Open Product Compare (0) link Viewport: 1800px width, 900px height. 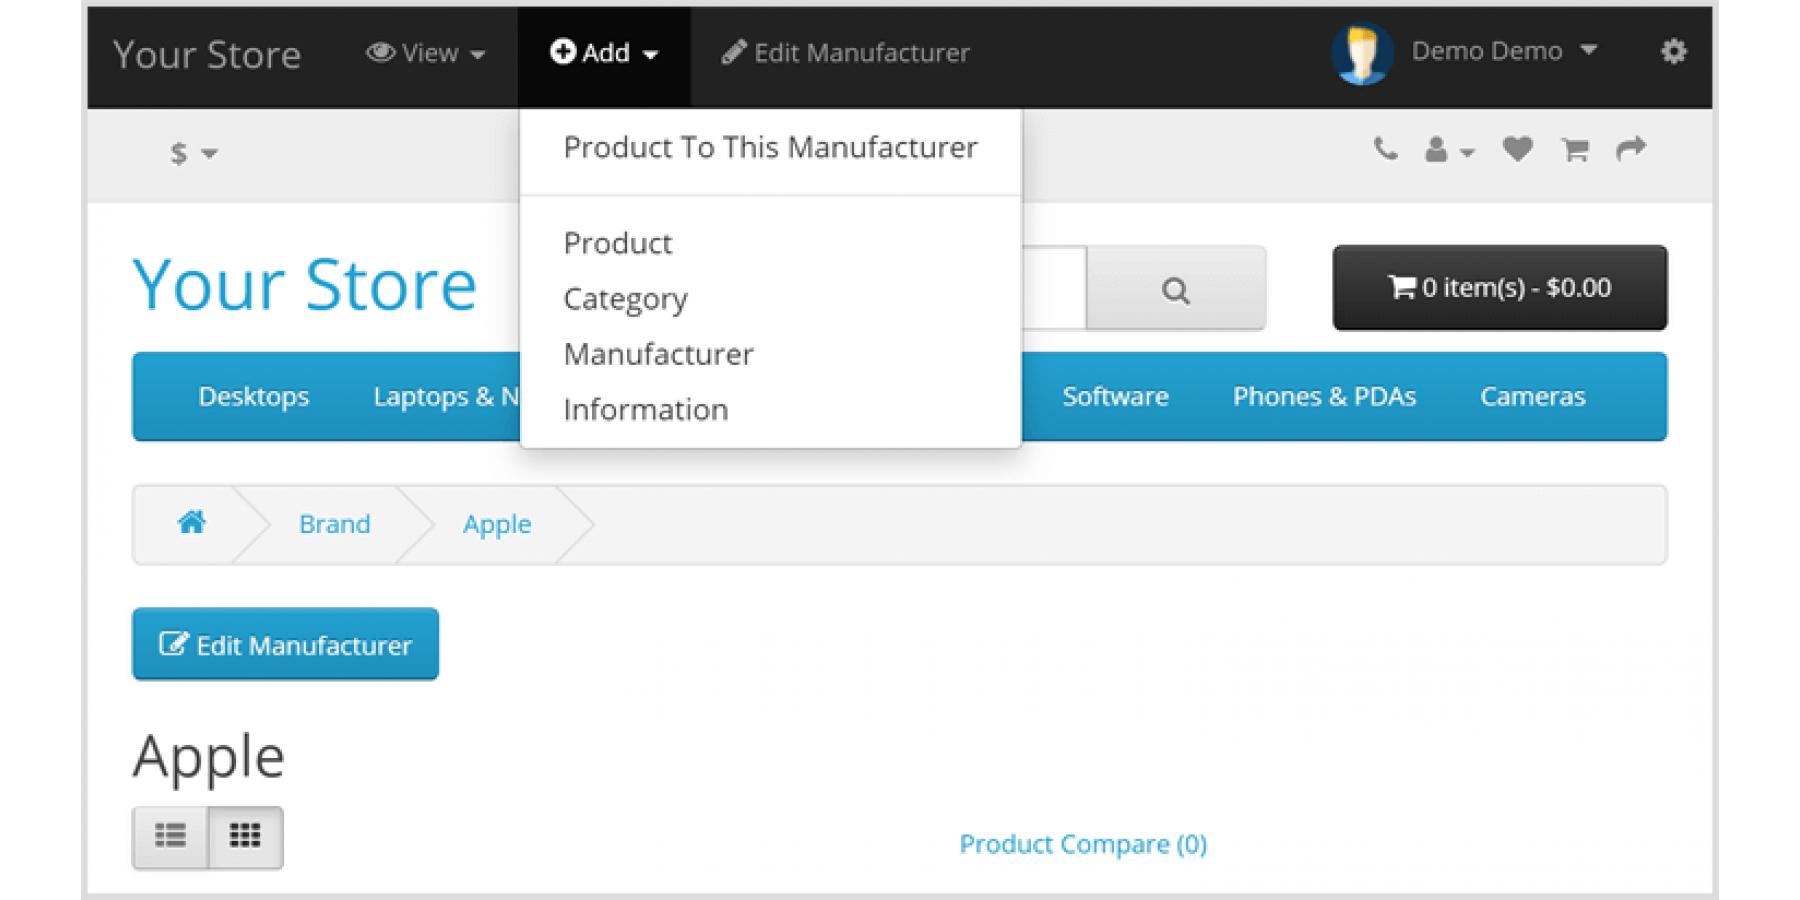pyautogui.click(x=1083, y=844)
